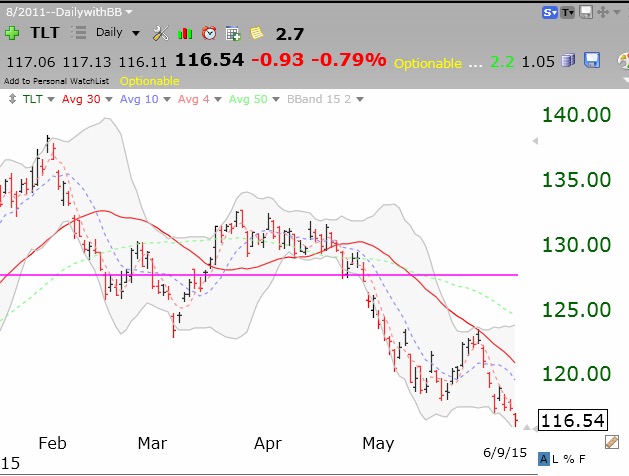Expand the Avg 30 indicator dropdown
Screen dimensions: 629x476
click(x=109, y=99)
